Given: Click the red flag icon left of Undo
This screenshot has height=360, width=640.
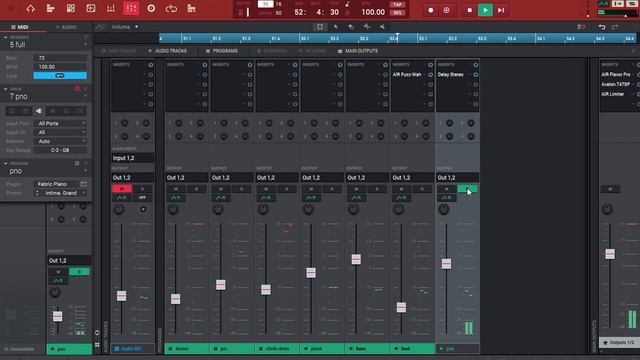Looking at the screenshot, I should [x=581, y=27].
